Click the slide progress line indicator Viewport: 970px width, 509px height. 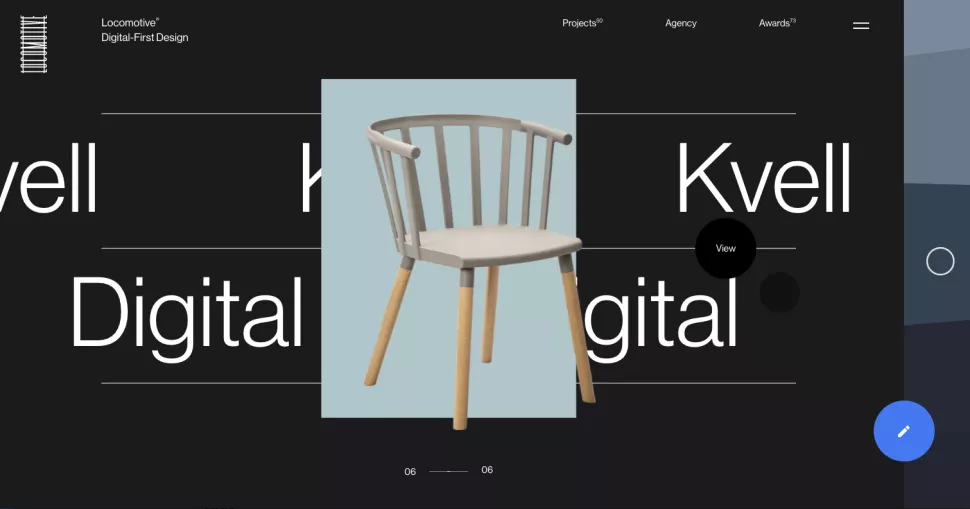[449, 471]
